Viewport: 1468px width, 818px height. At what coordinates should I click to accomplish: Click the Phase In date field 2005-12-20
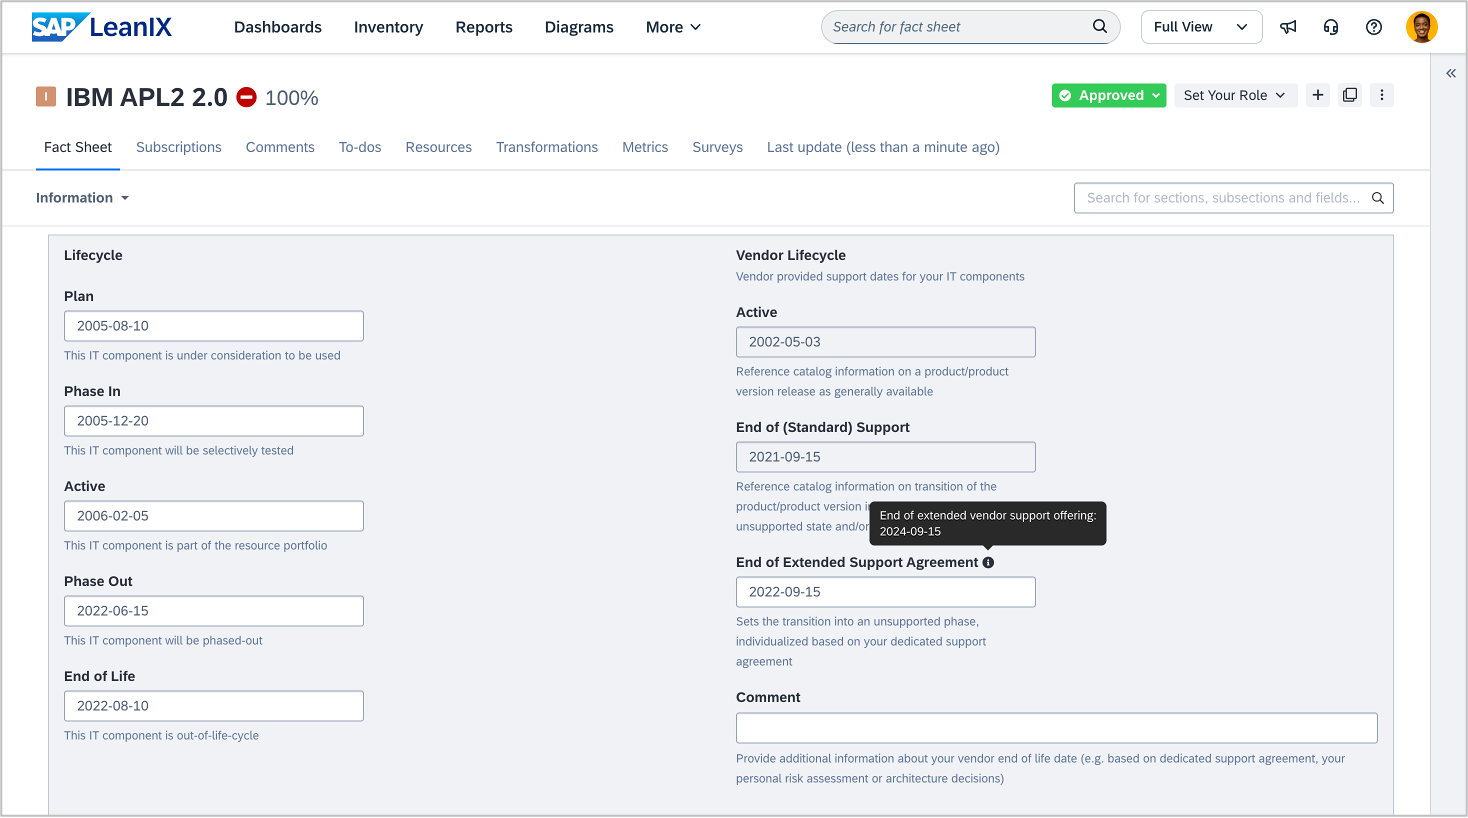coord(214,421)
